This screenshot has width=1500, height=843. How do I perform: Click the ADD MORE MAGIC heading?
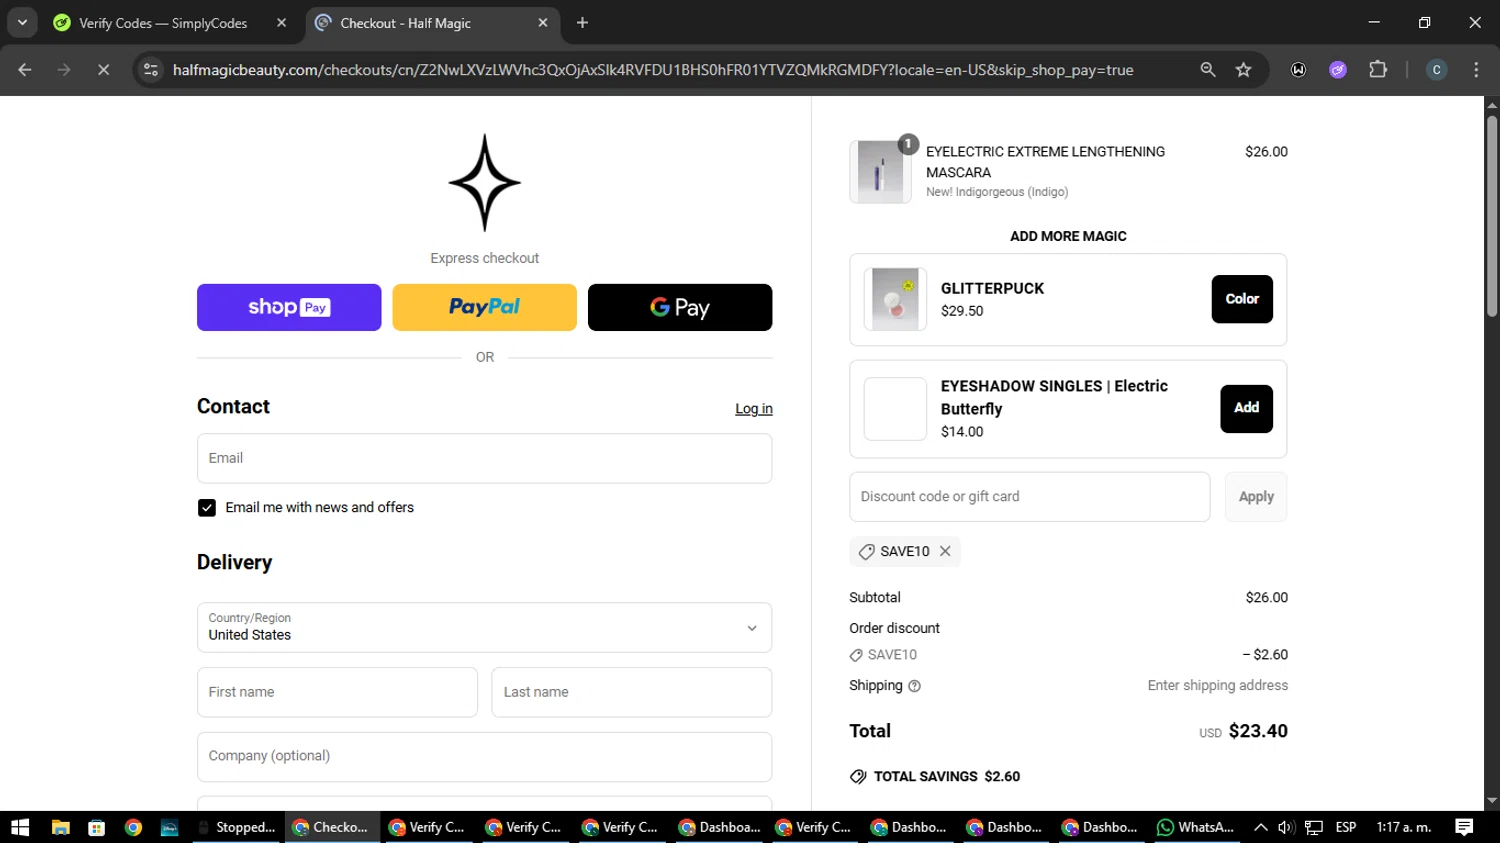tap(1068, 236)
